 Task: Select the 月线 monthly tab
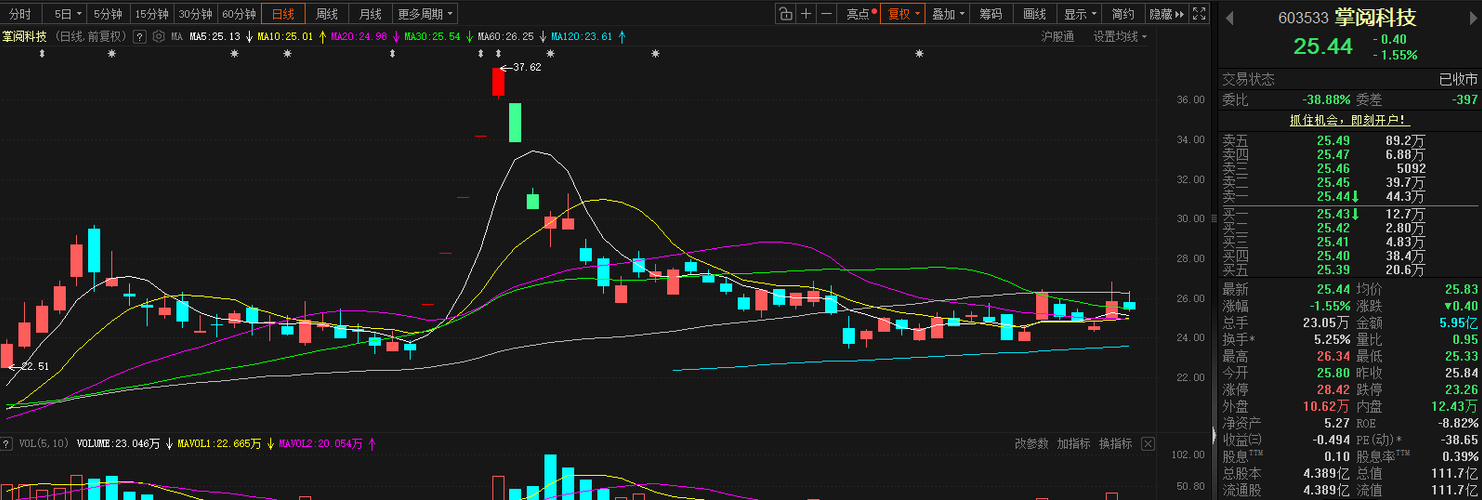tap(370, 14)
